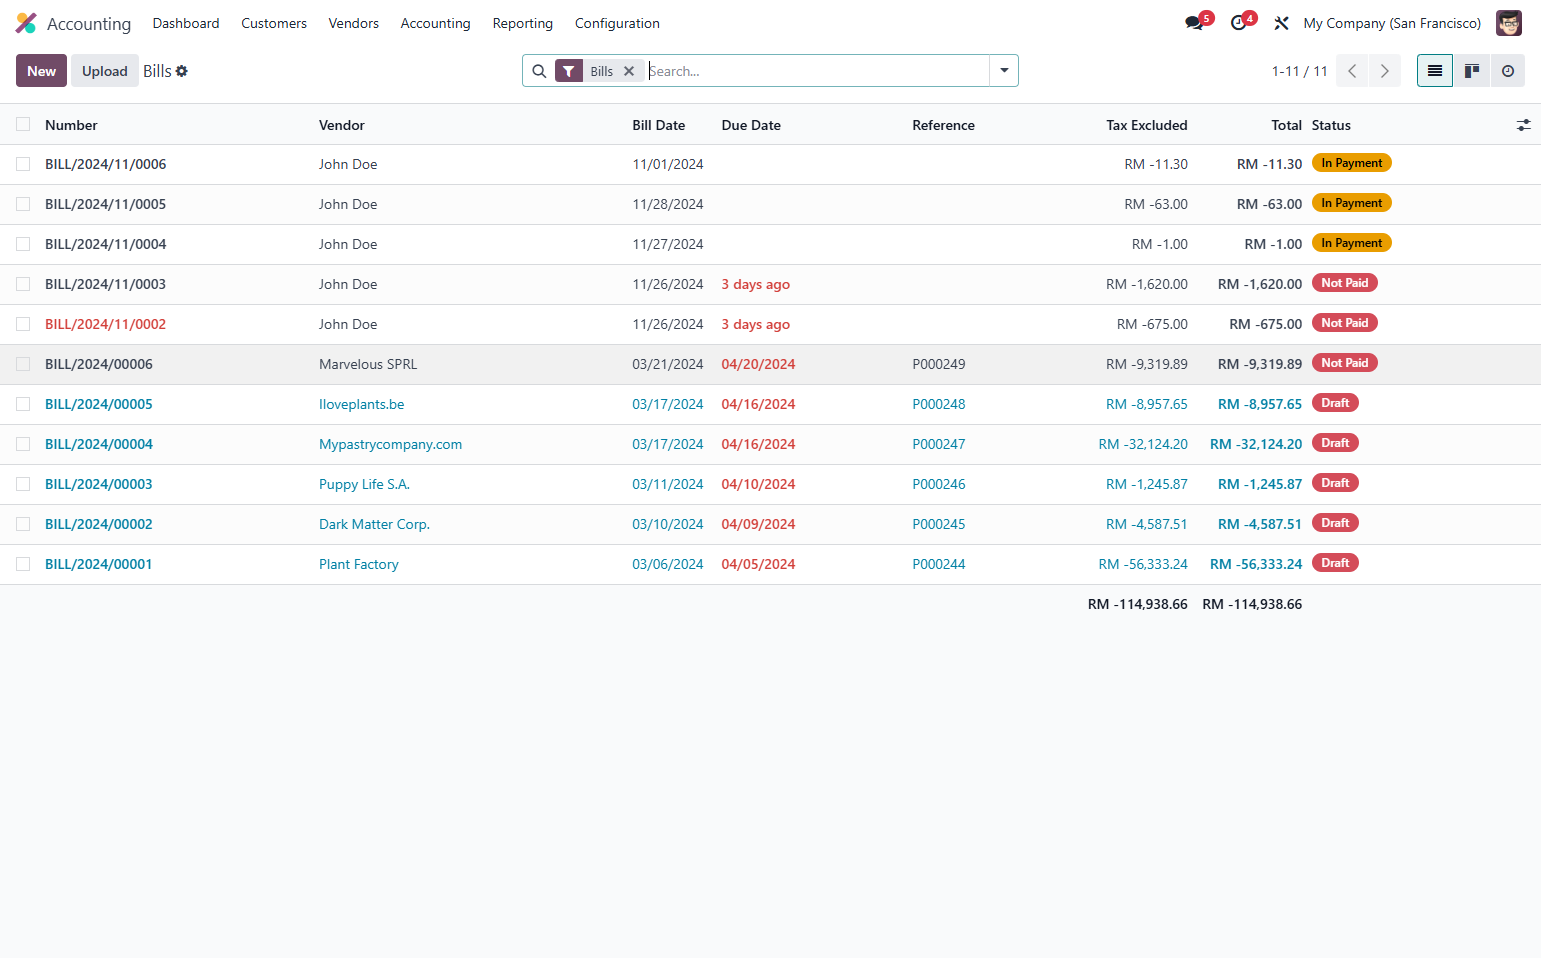Click total RM -56,333.24 of BILL/2024/00001

tap(1256, 564)
